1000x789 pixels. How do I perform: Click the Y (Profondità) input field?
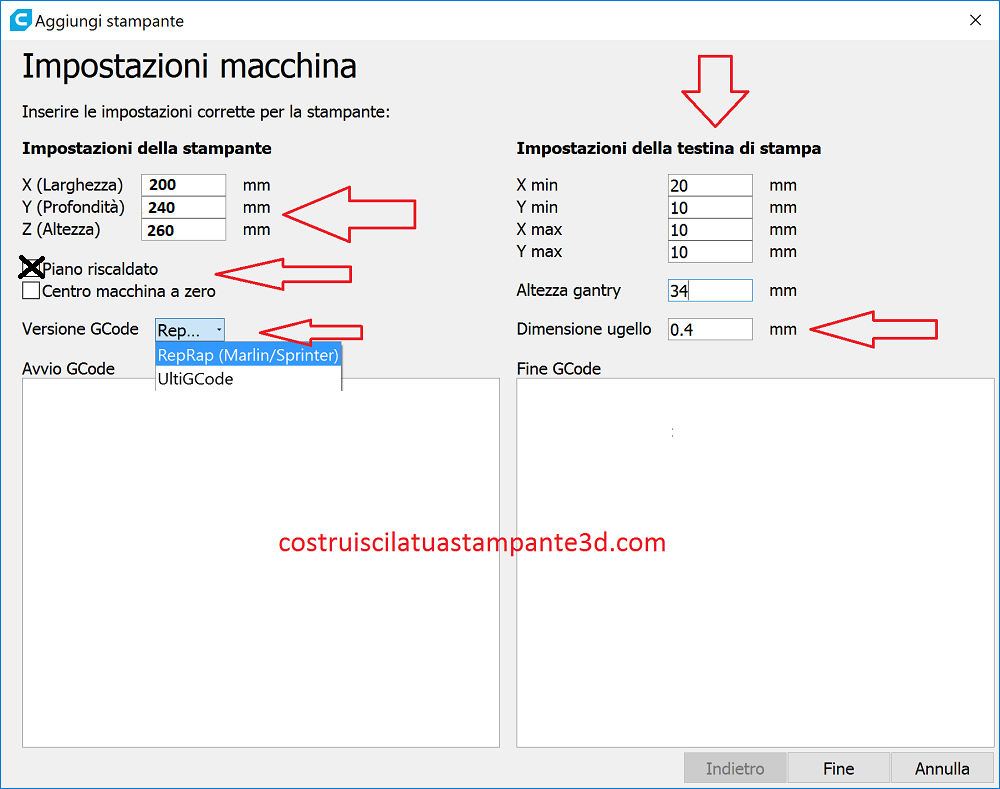[x=184, y=207]
